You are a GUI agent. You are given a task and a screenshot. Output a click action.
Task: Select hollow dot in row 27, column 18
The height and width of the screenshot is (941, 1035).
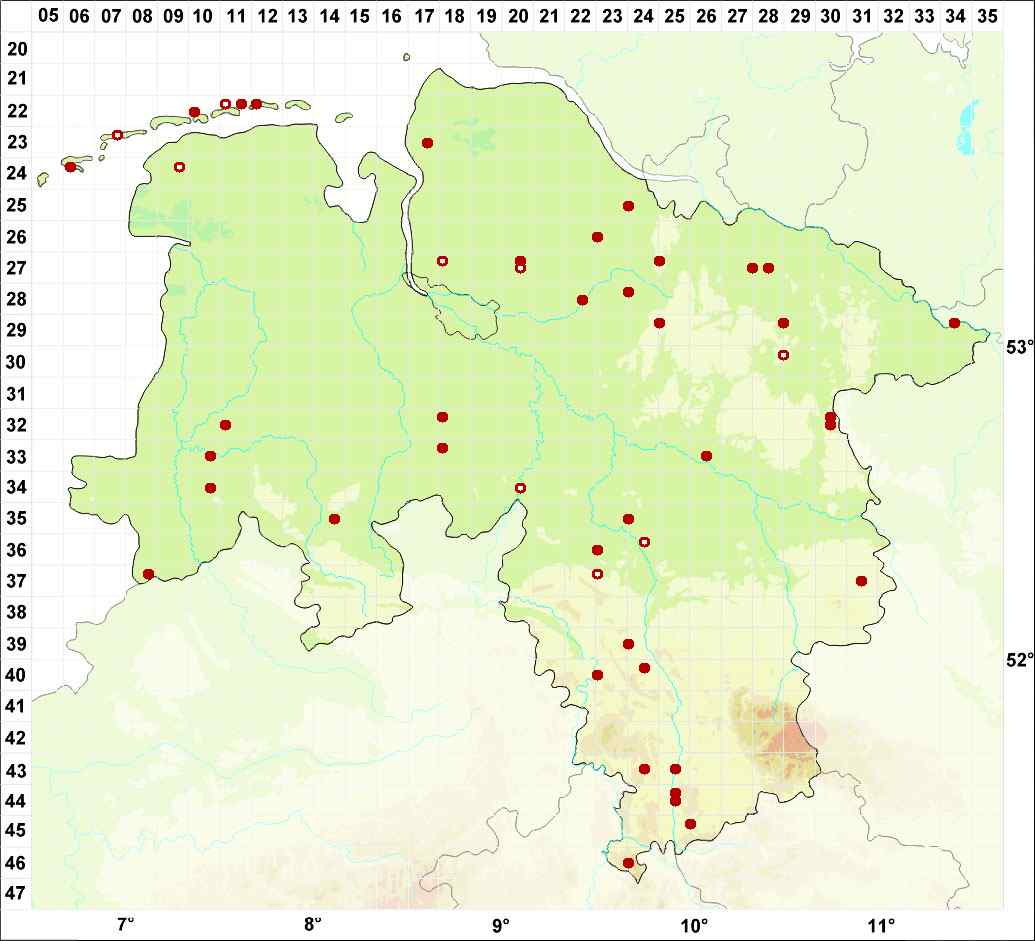tap(443, 261)
